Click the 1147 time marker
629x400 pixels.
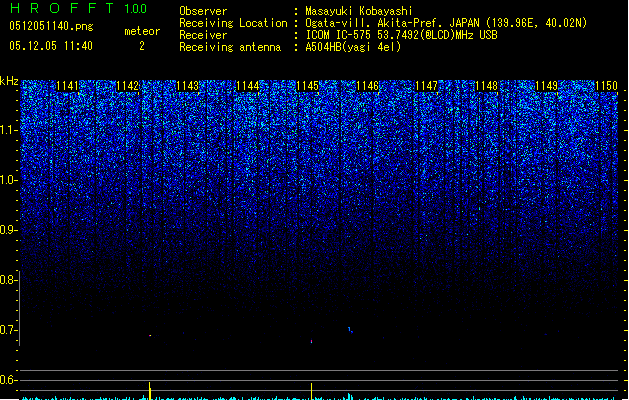(x=426, y=86)
